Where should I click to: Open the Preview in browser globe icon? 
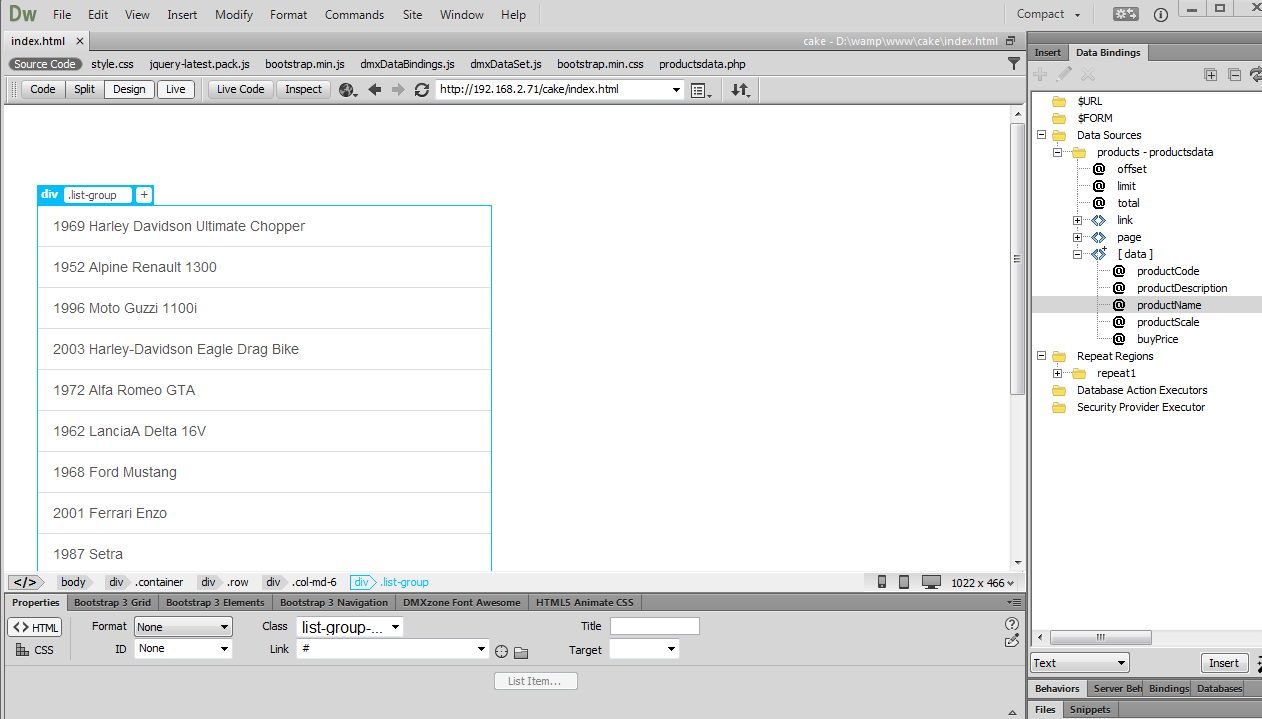(x=348, y=89)
